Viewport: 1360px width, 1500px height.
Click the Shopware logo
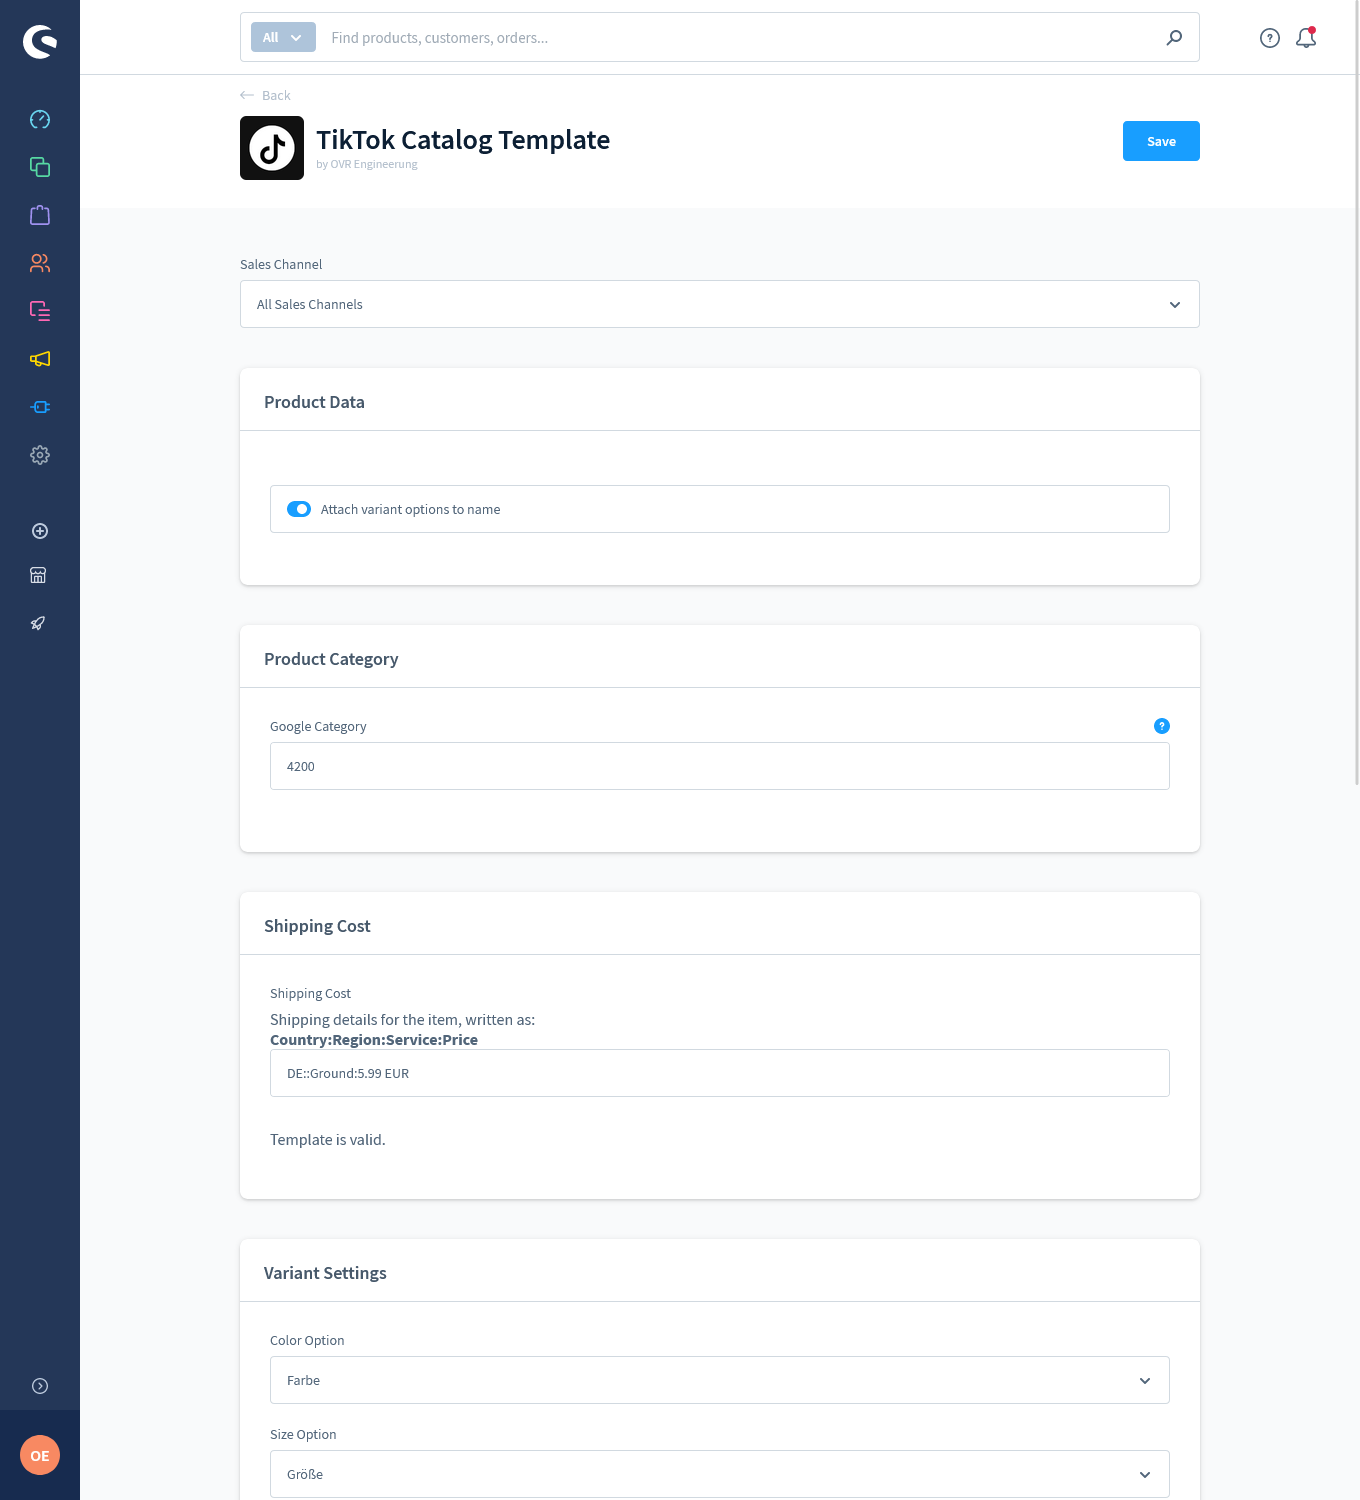pos(40,41)
